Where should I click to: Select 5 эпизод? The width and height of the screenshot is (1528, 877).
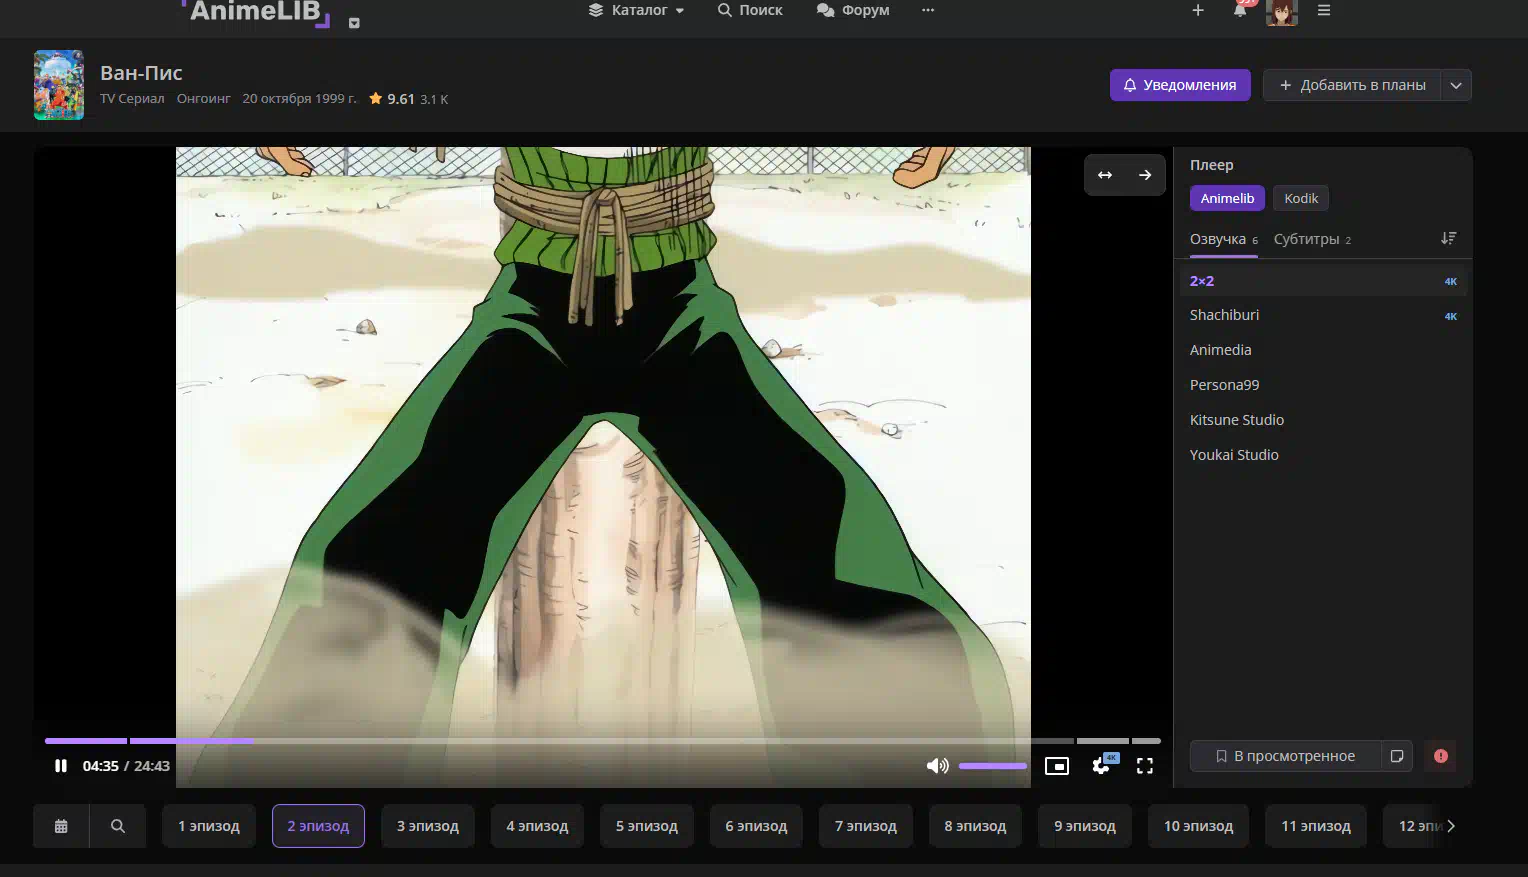[647, 826]
